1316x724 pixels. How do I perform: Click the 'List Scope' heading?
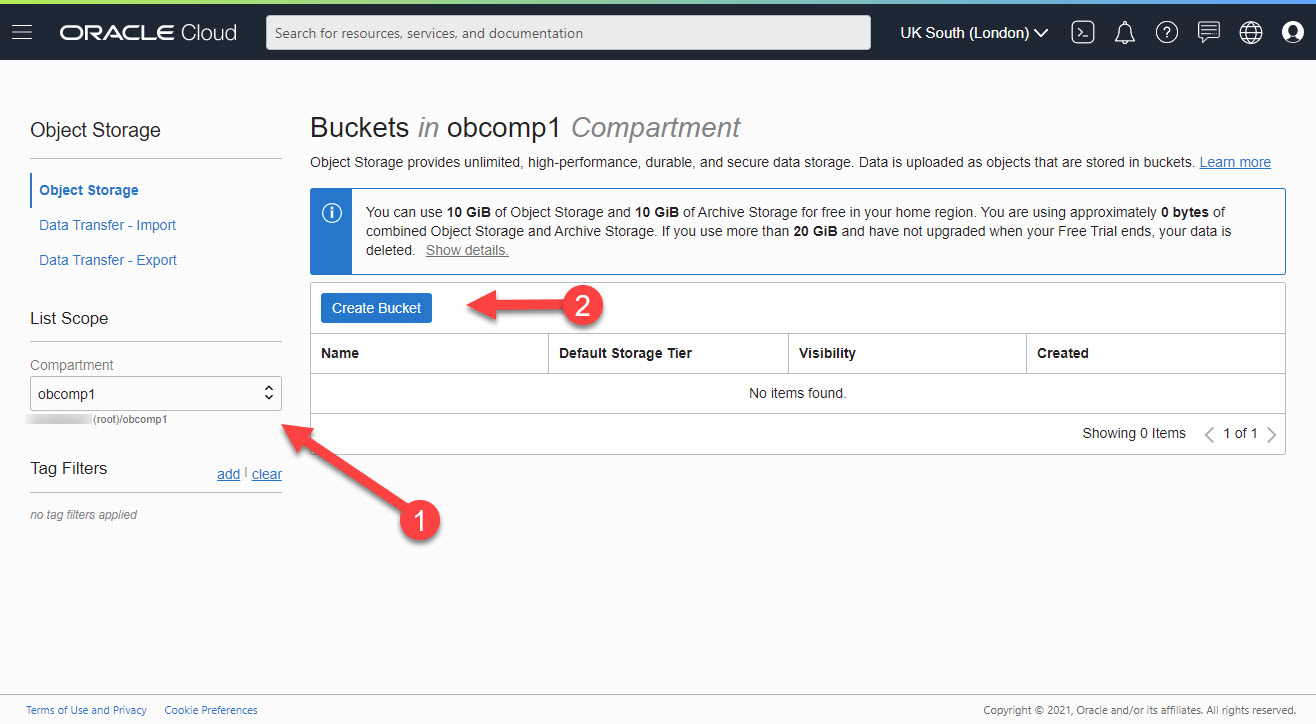click(69, 318)
